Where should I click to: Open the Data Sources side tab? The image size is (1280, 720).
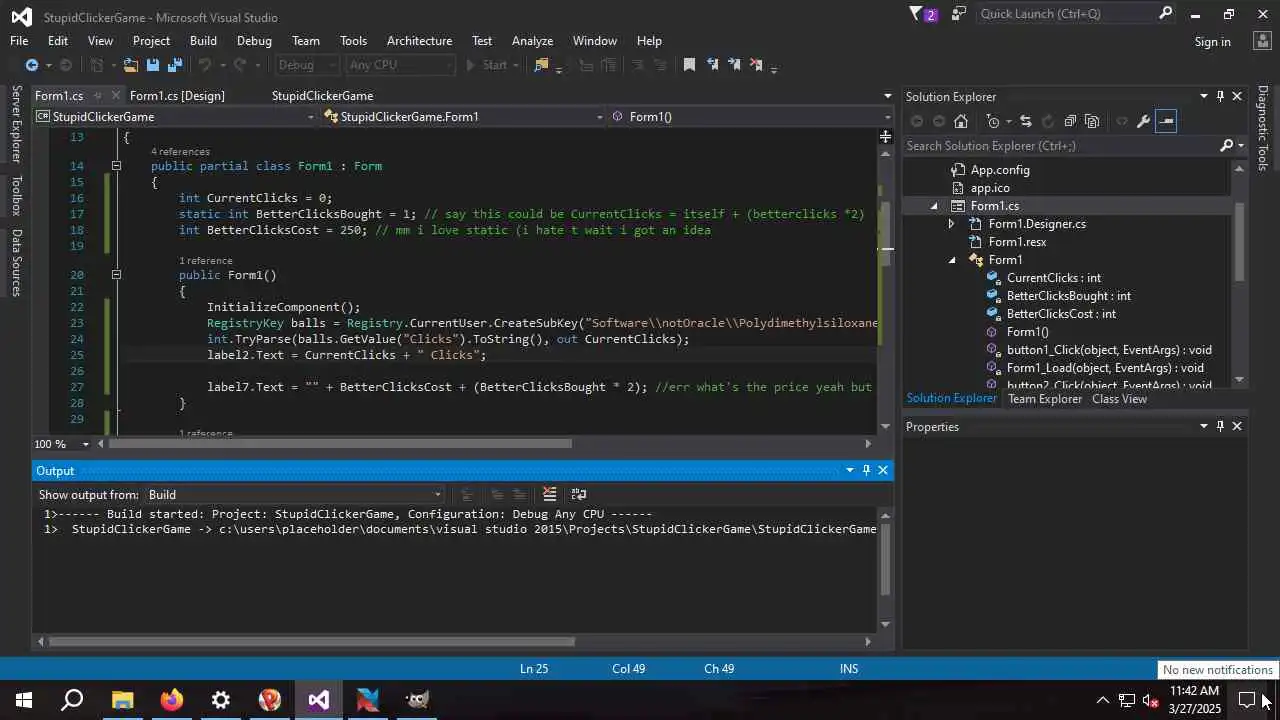[16, 263]
